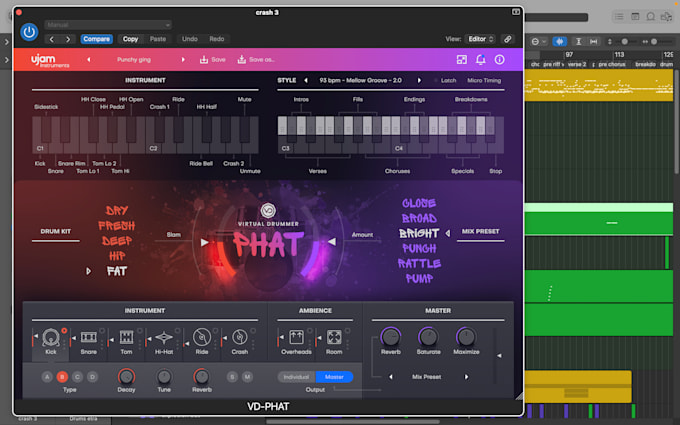Select kick Type B
The image size is (680, 425).
coord(62,377)
